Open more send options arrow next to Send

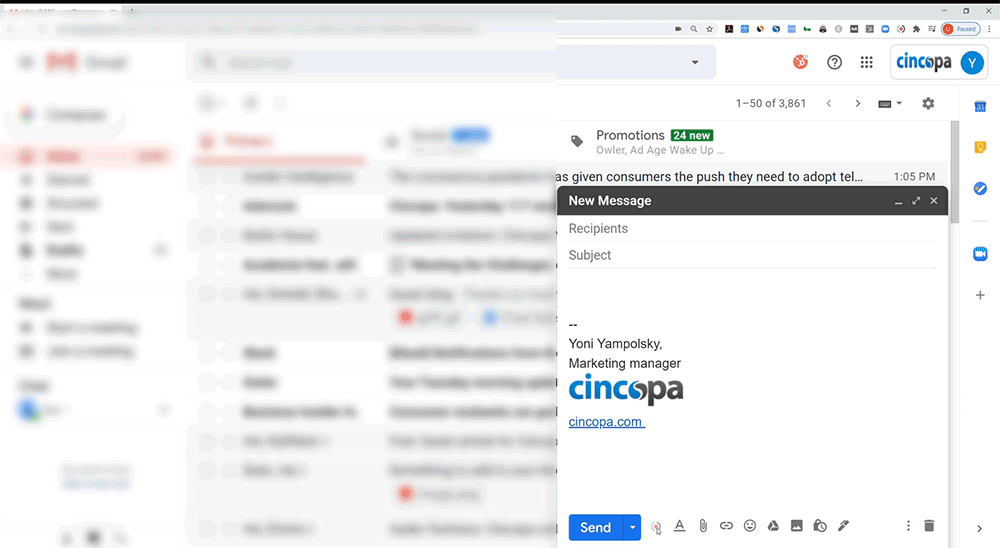(631, 527)
